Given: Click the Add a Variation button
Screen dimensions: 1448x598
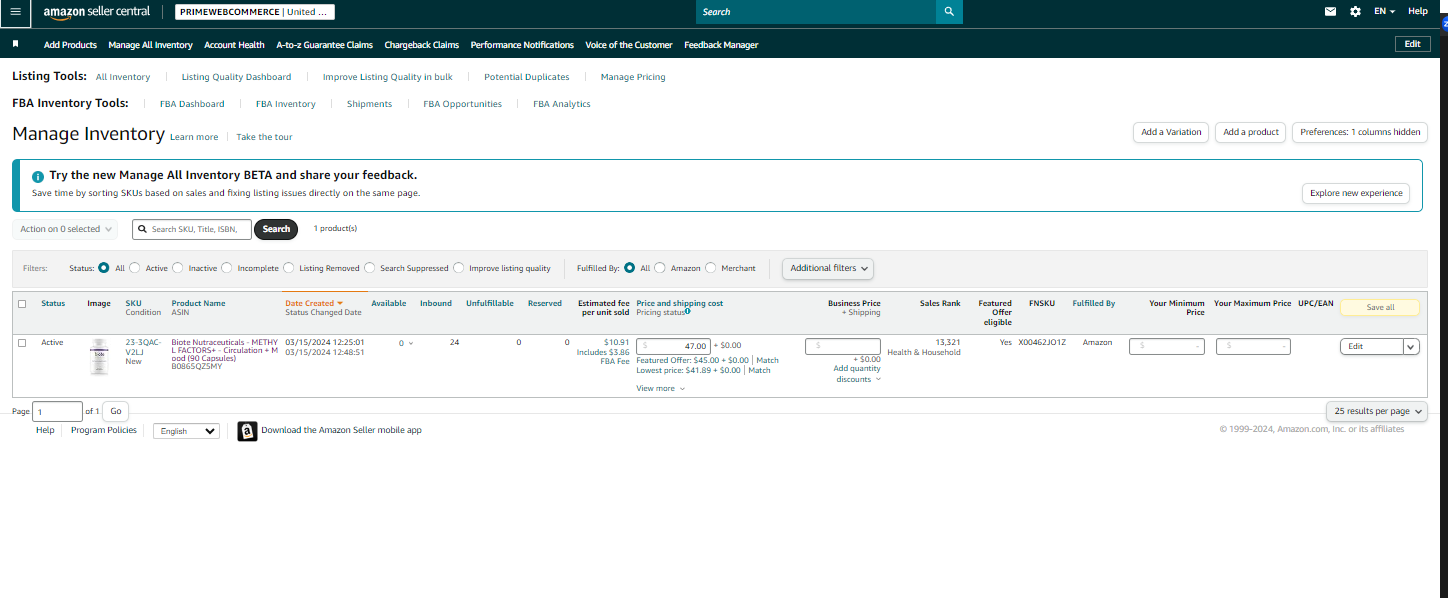Looking at the screenshot, I should (x=1171, y=132).
